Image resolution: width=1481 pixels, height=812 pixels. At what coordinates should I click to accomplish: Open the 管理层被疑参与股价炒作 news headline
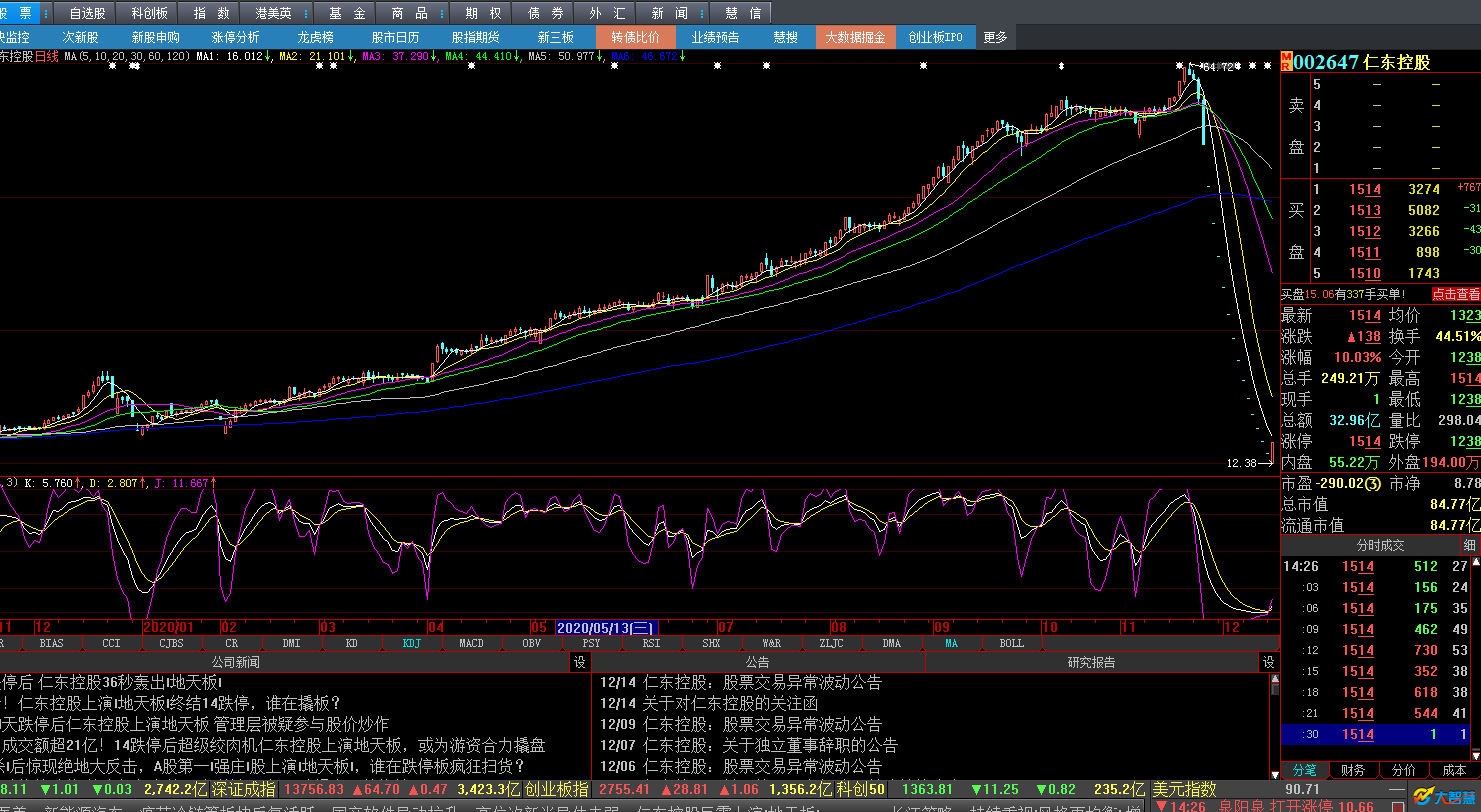tap(301, 724)
